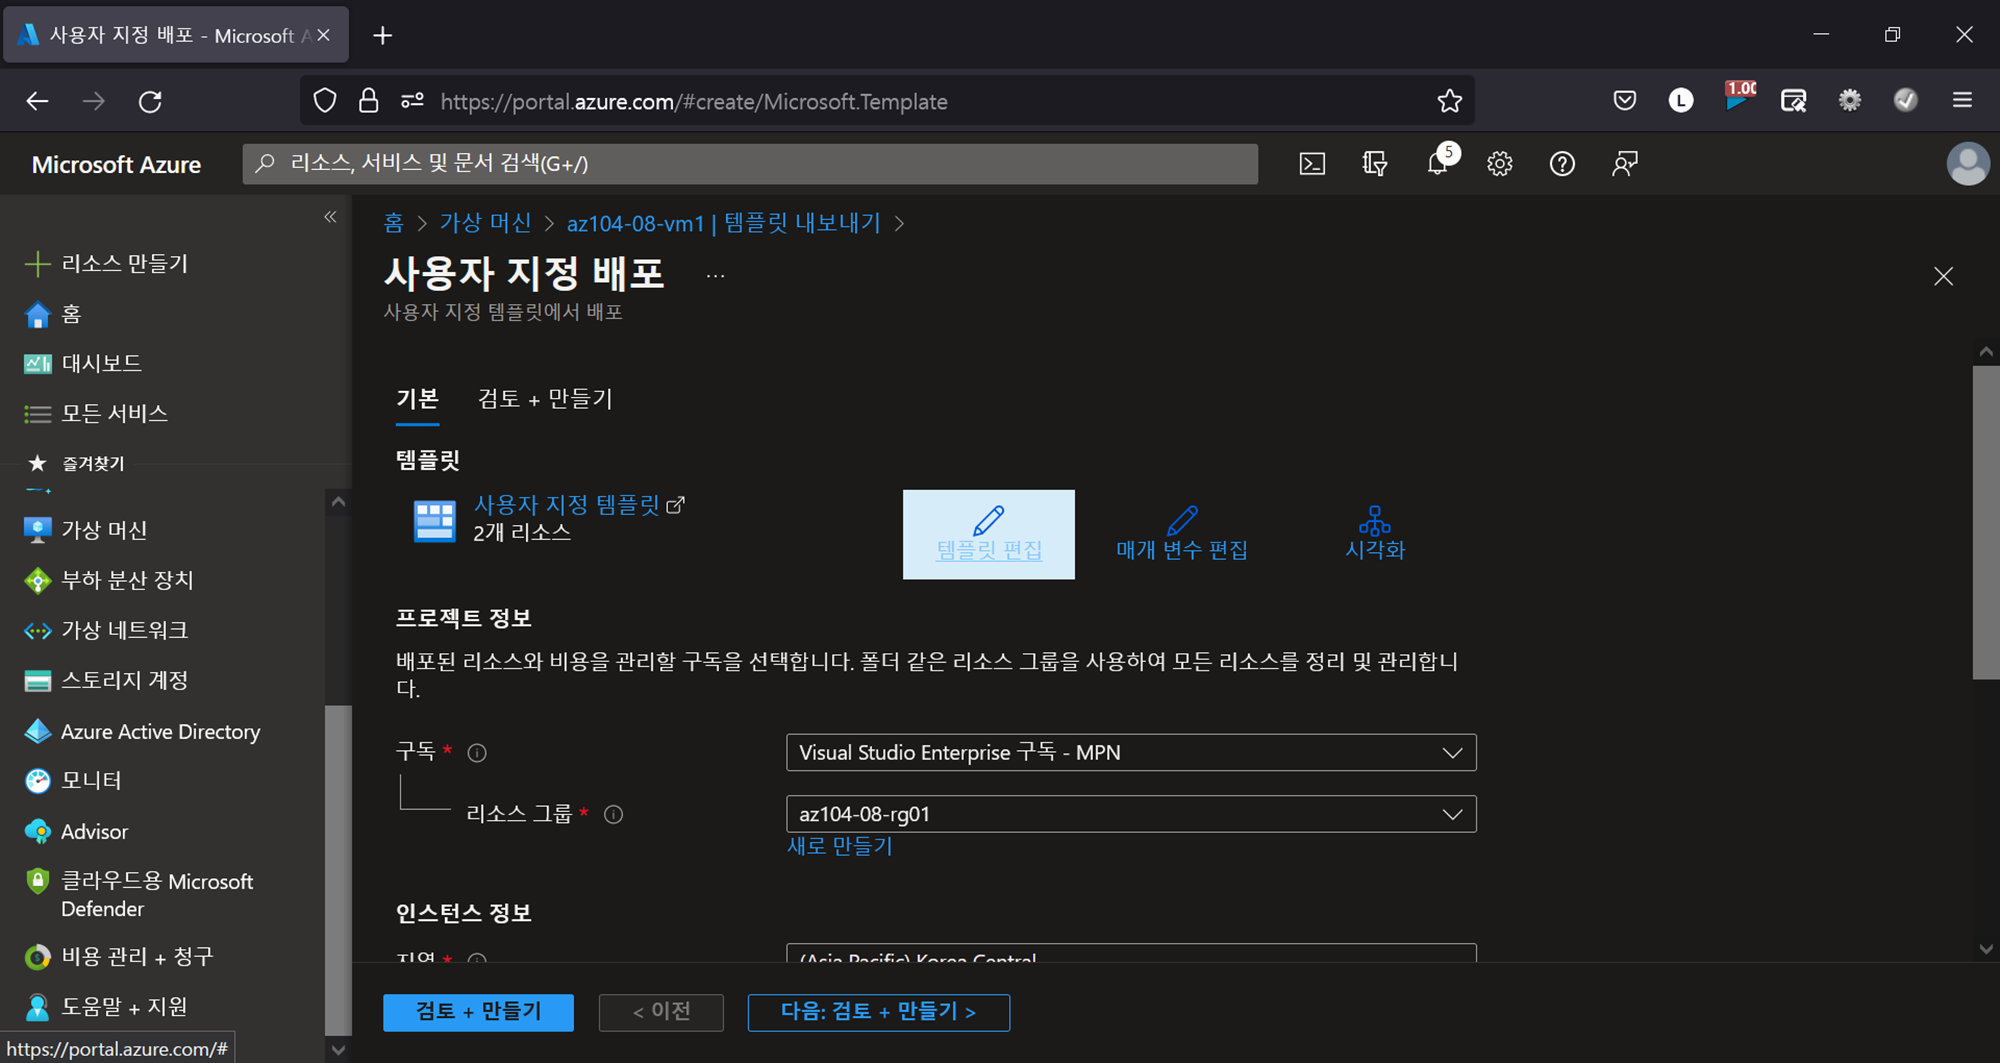
Task: Click the 템플릿 편집 pencil button
Action: coord(989,534)
